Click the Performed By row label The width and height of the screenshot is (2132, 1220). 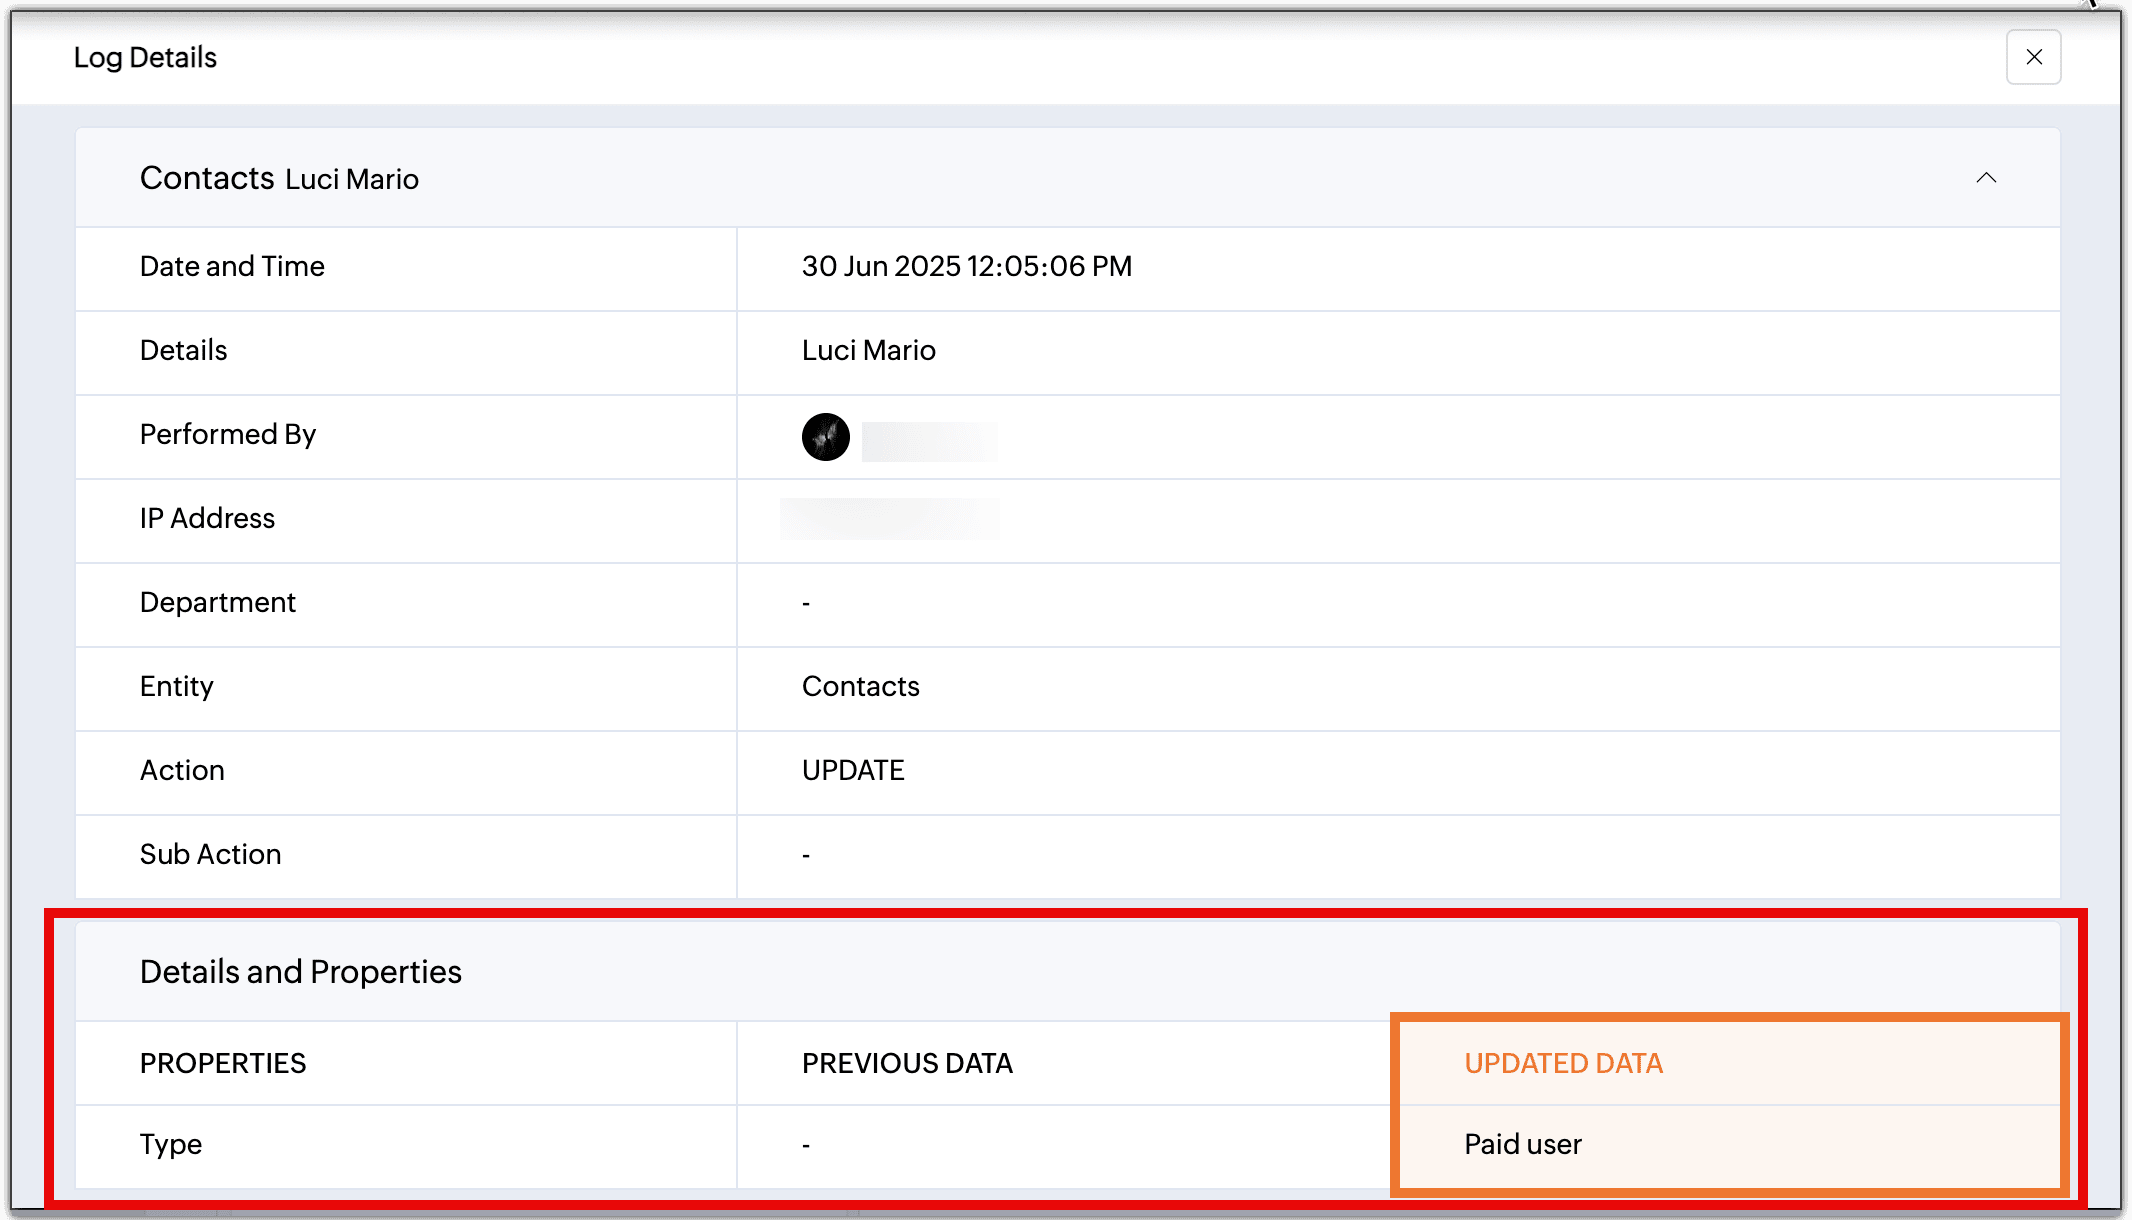[x=227, y=435]
